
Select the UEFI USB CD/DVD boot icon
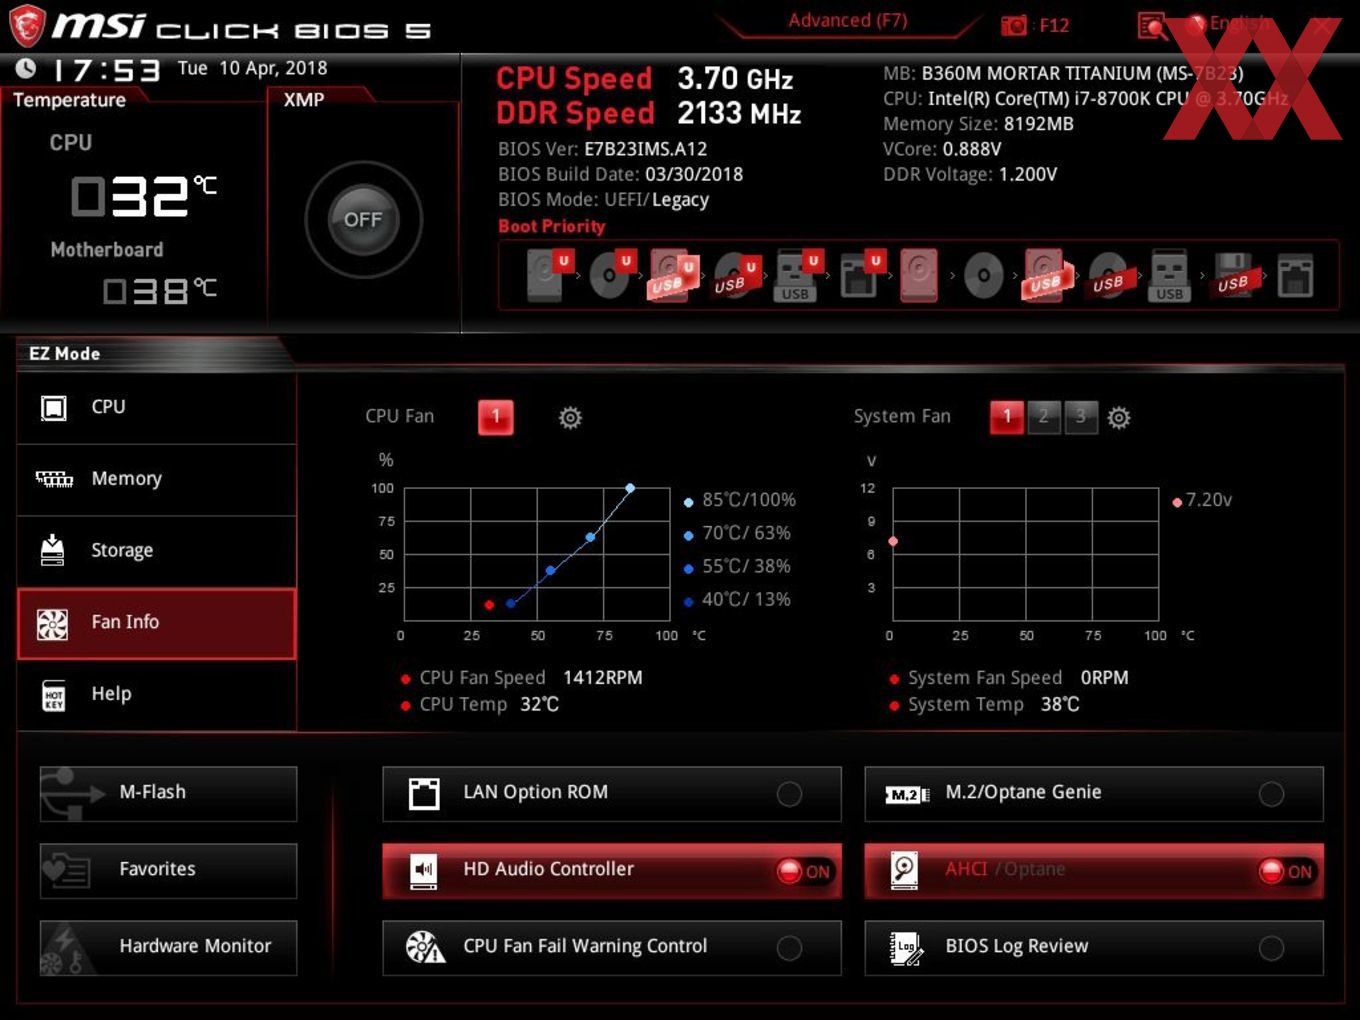coord(736,275)
